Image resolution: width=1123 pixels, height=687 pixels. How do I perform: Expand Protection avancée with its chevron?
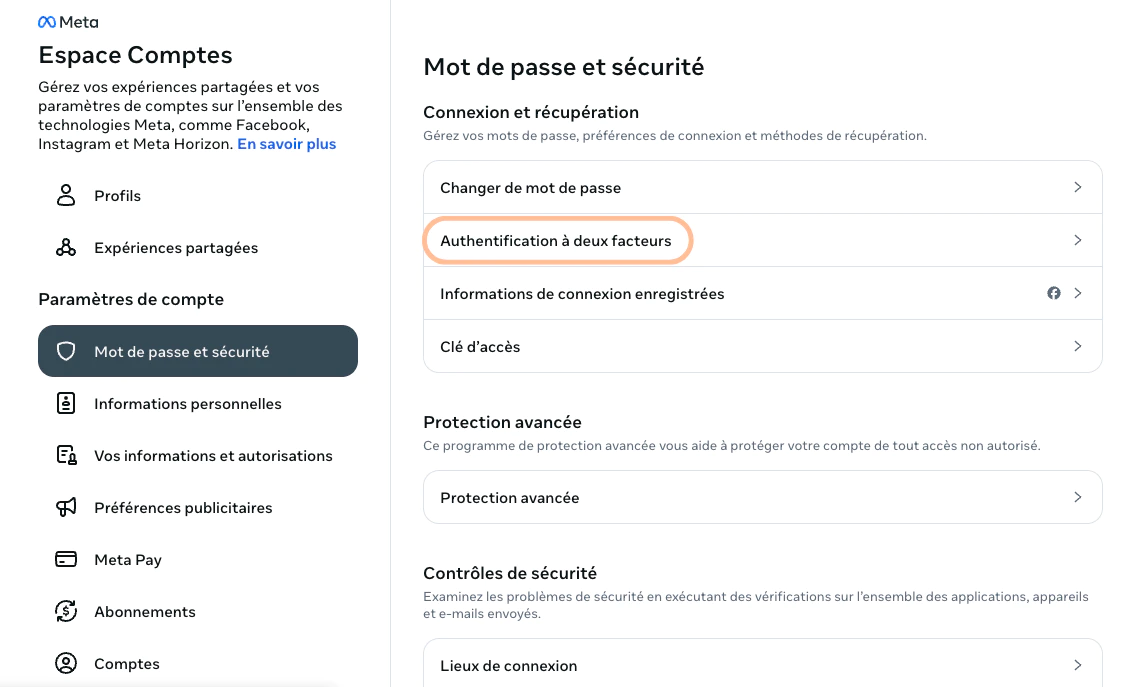click(1077, 497)
